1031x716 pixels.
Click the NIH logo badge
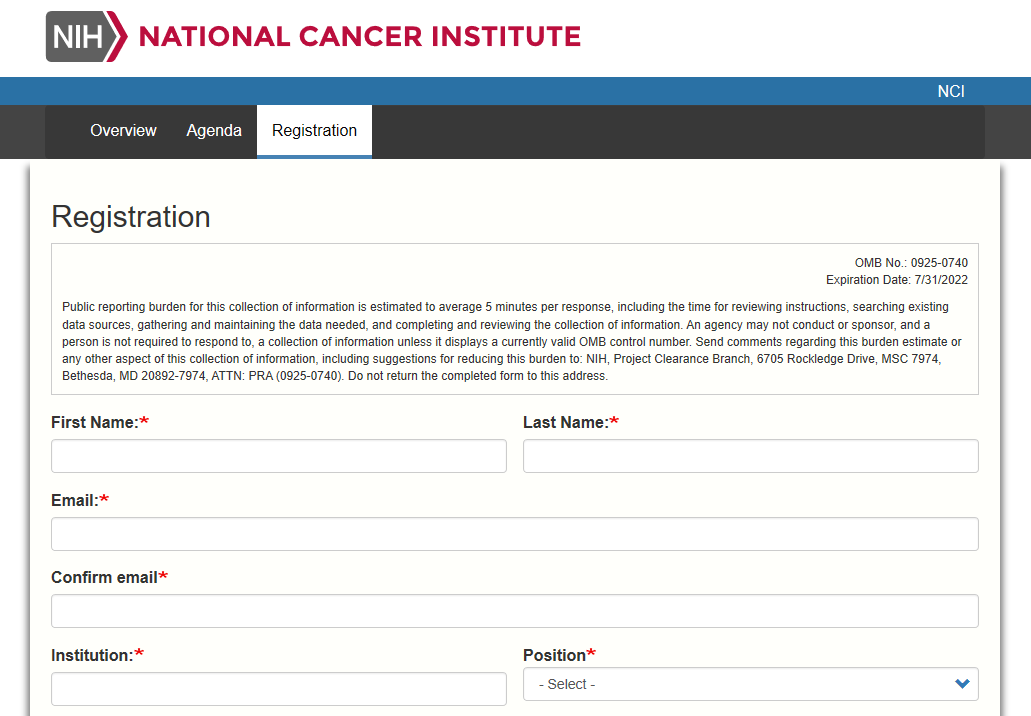86,37
